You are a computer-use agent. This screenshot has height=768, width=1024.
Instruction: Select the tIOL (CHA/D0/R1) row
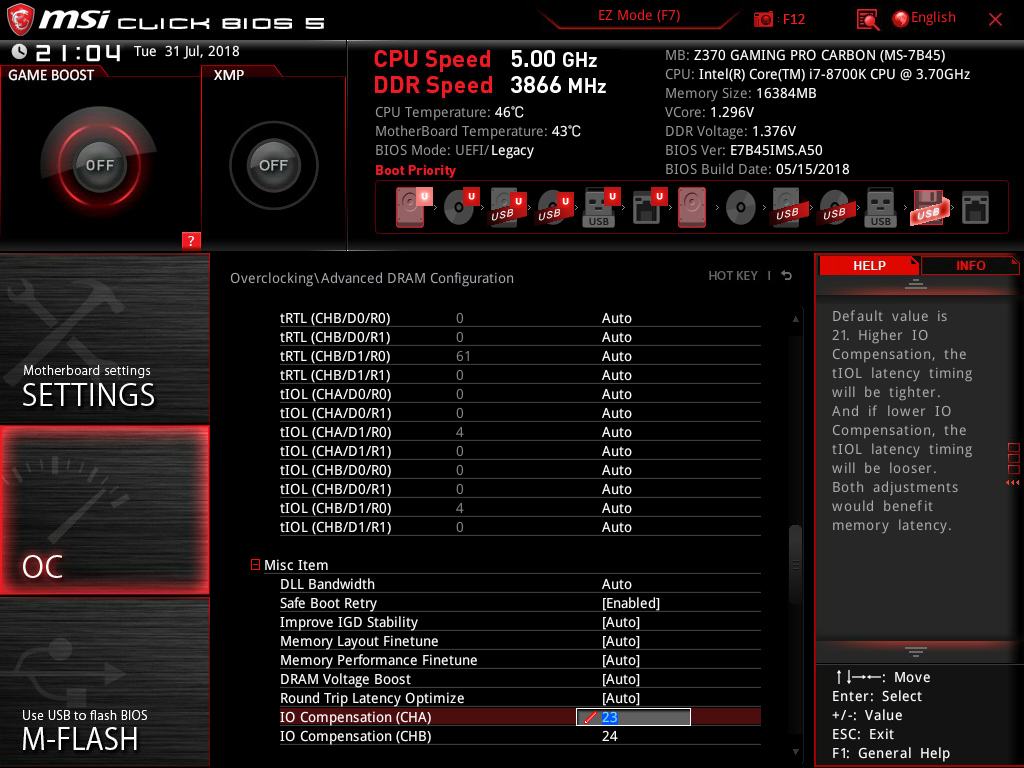pos(520,413)
